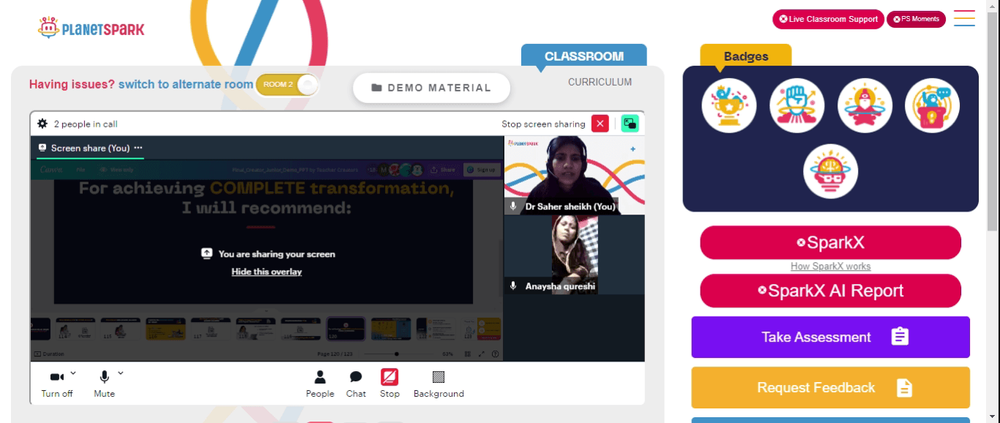
Task: Expand the camera options chevron
Action: [x=73, y=373]
